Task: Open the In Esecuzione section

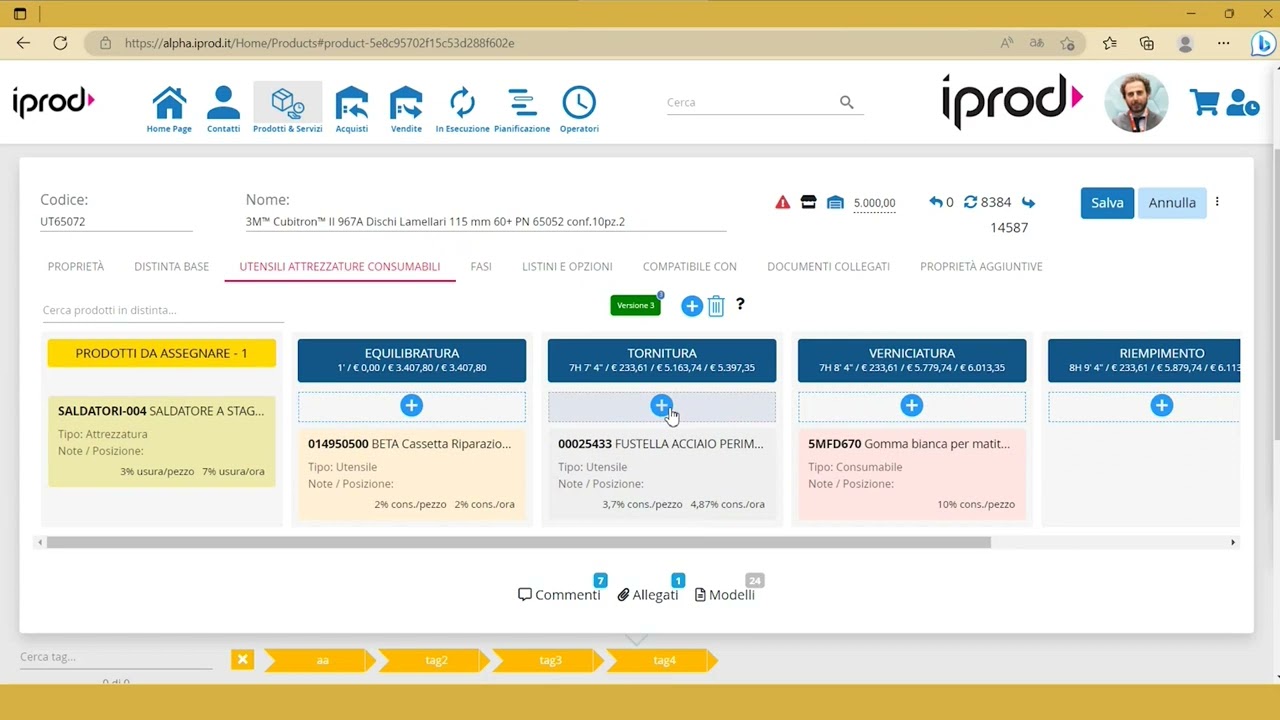Action: [462, 109]
